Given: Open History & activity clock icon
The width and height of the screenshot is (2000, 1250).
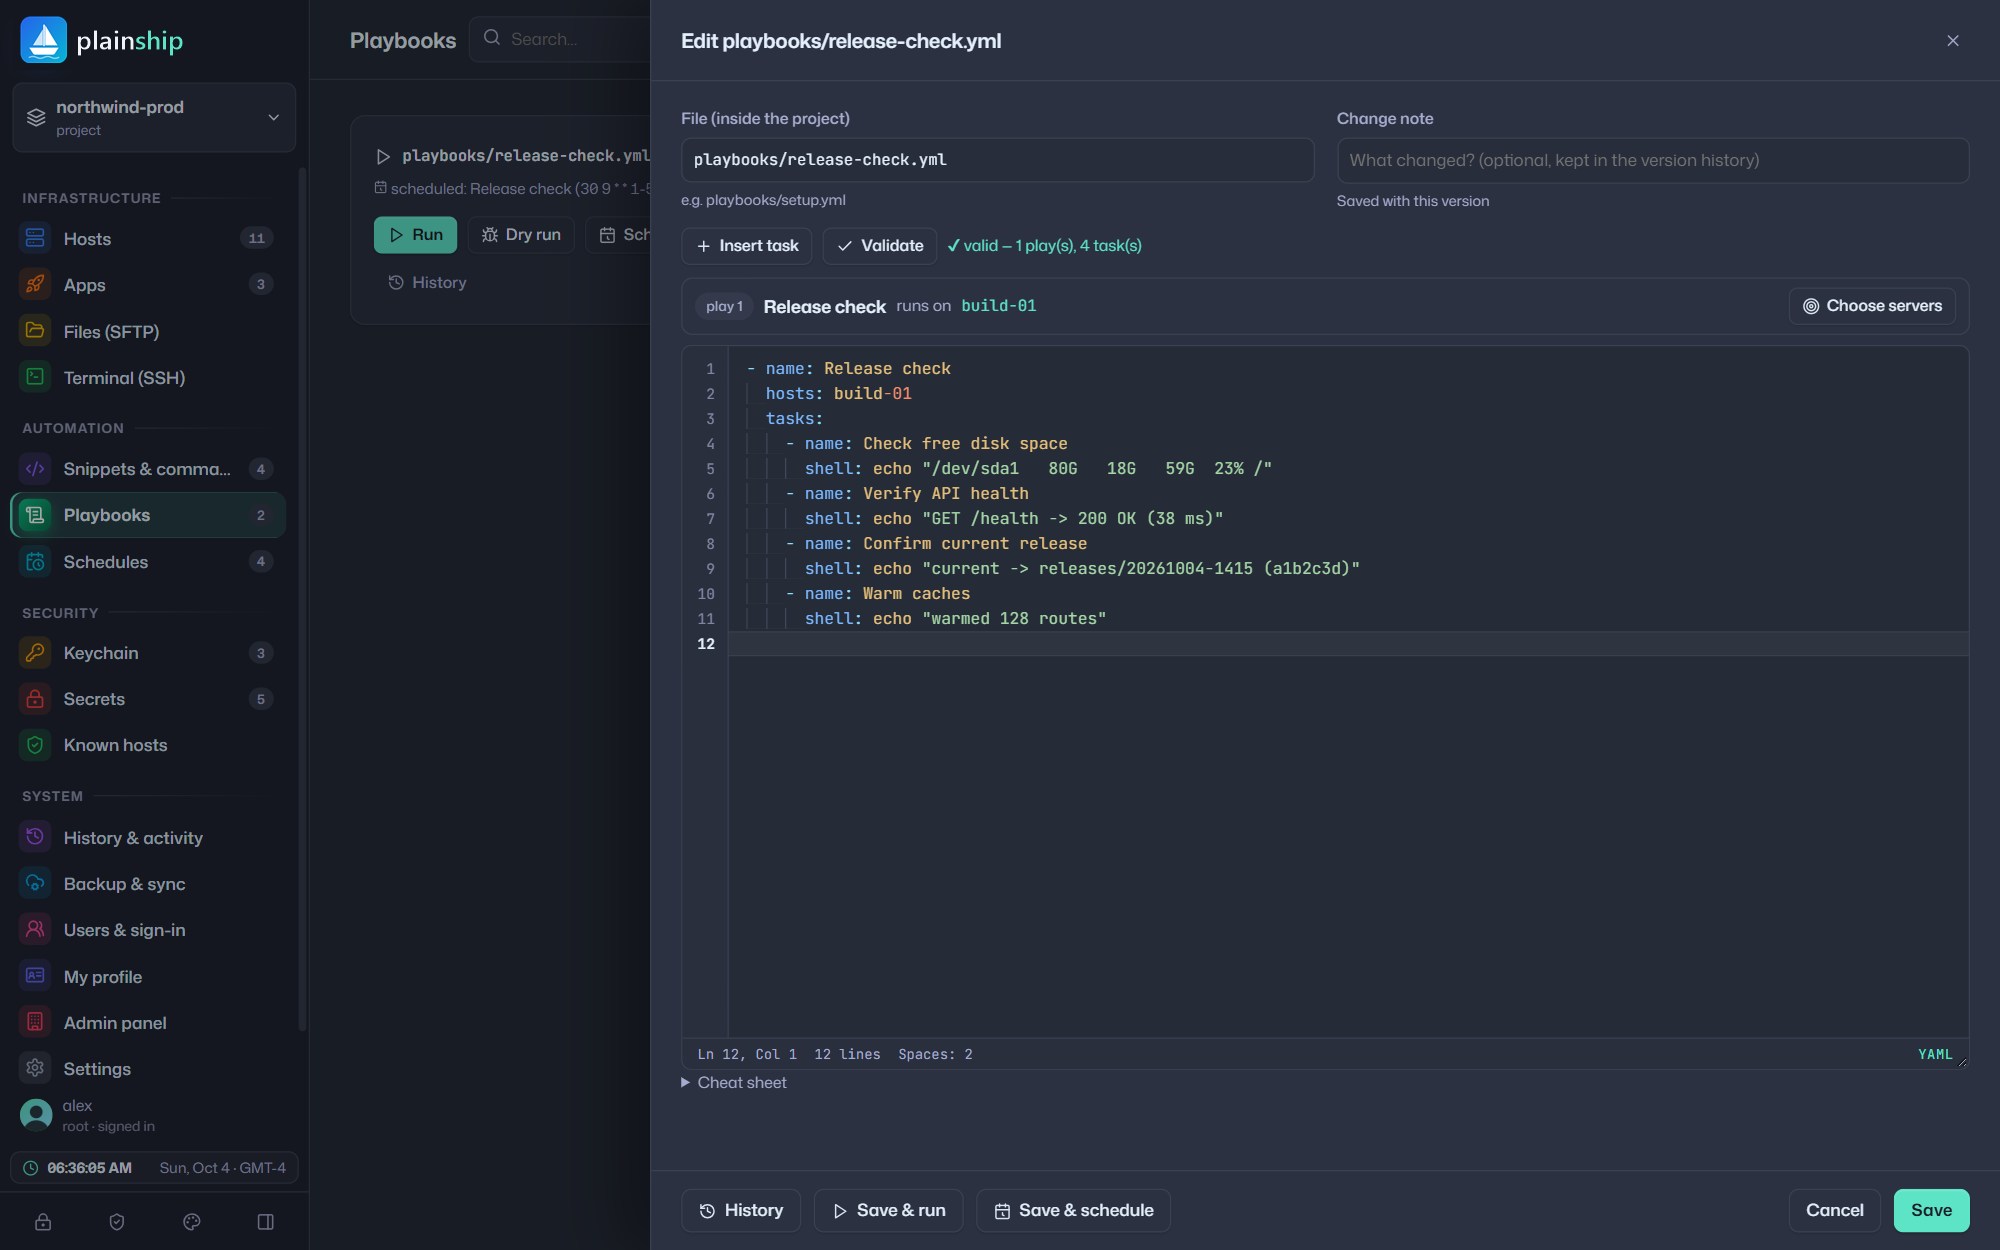Looking at the screenshot, I should point(35,837).
